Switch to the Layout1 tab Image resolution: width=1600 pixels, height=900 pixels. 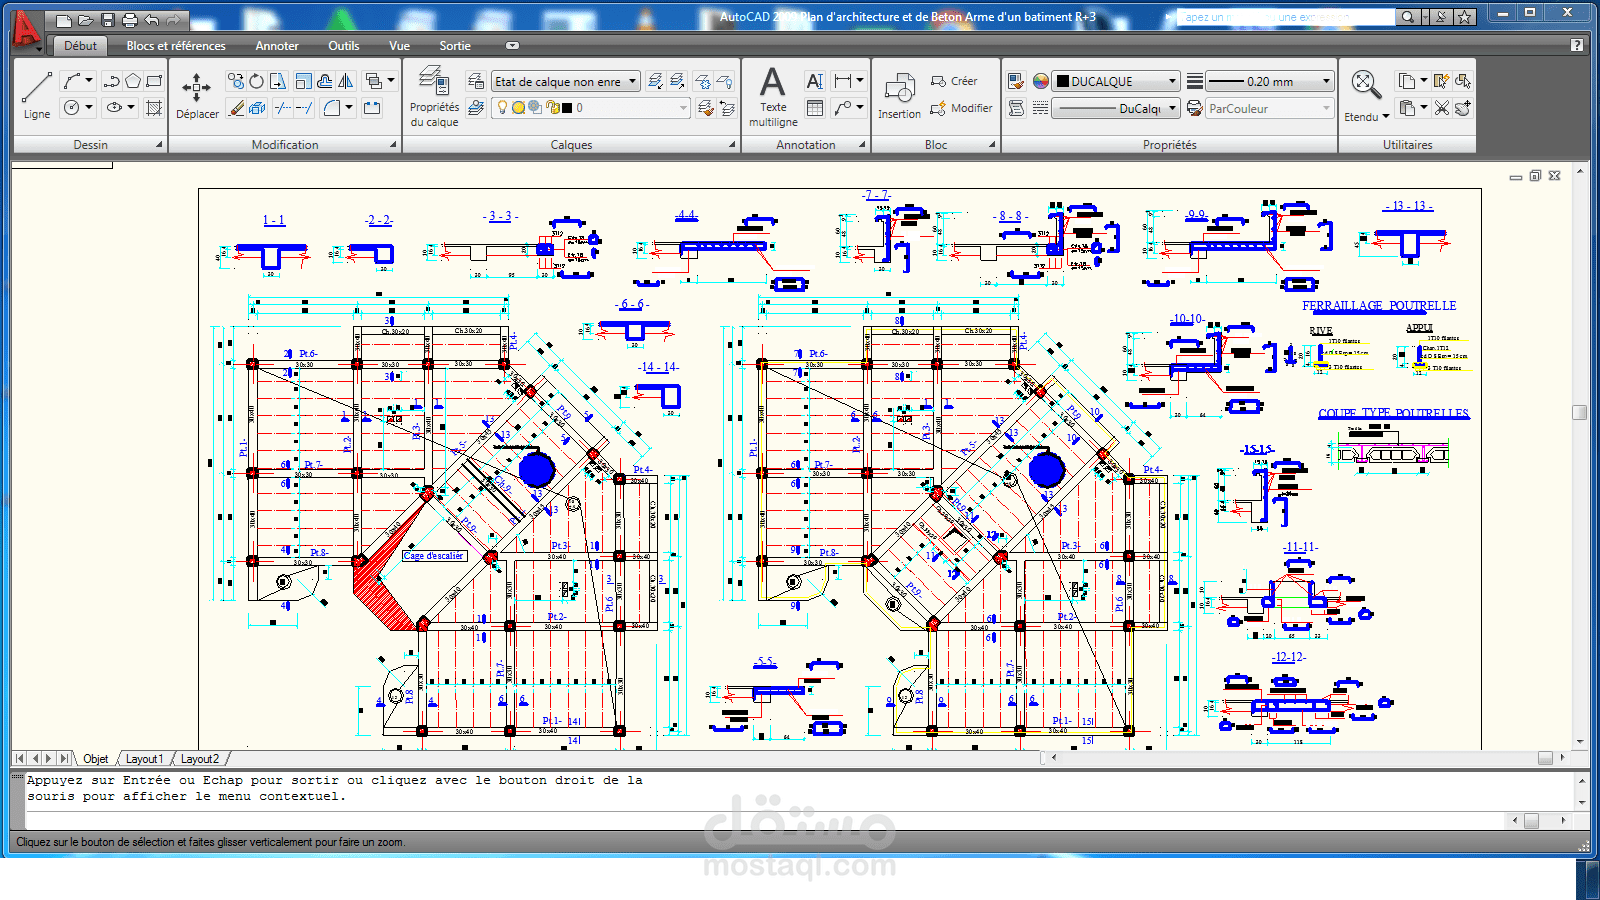click(144, 759)
